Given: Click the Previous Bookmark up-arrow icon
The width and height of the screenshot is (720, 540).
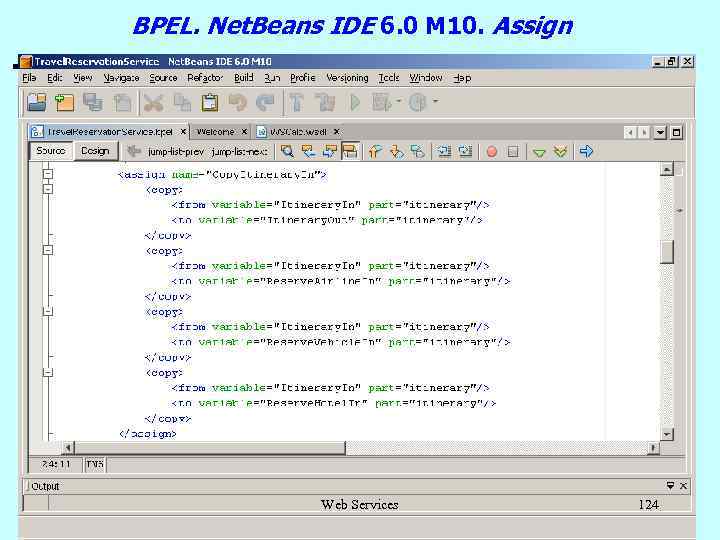Looking at the screenshot, I should pyautogui.click(x=375, y=151).
